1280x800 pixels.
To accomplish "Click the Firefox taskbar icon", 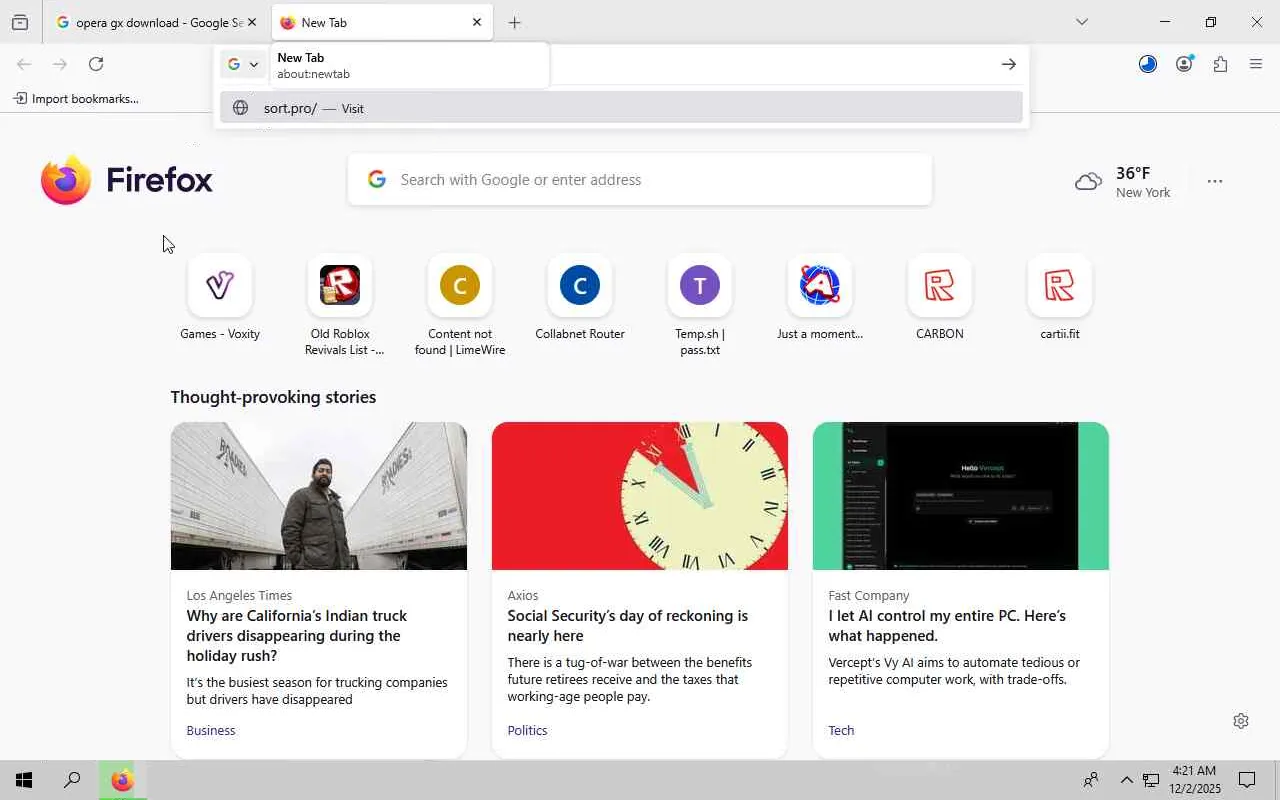I will [122, 780].
